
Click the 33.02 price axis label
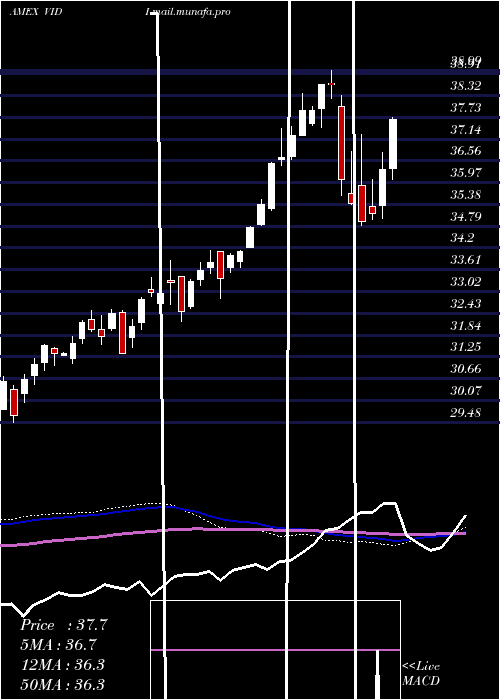point(466,282)
